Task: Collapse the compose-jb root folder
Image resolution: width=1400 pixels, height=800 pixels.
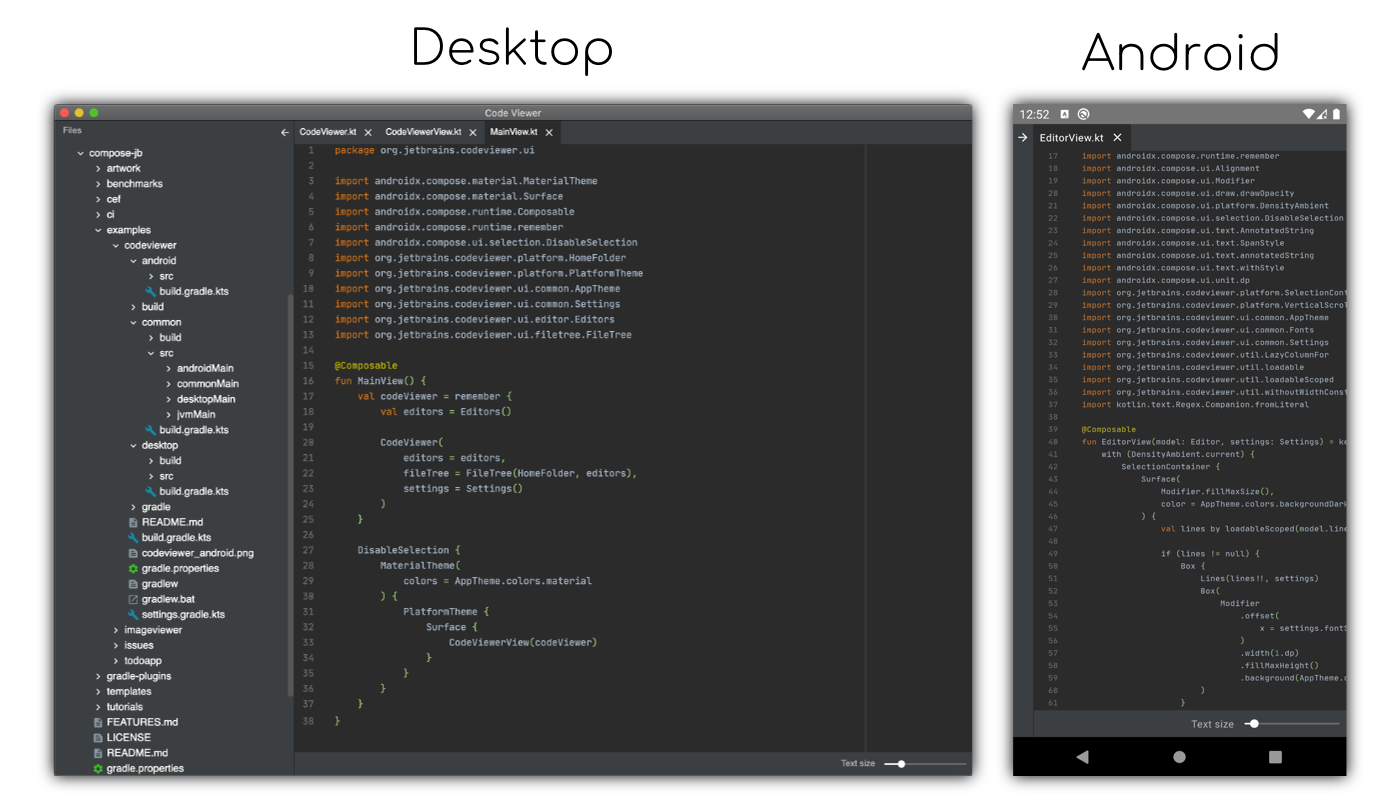Action: (81, 153)
